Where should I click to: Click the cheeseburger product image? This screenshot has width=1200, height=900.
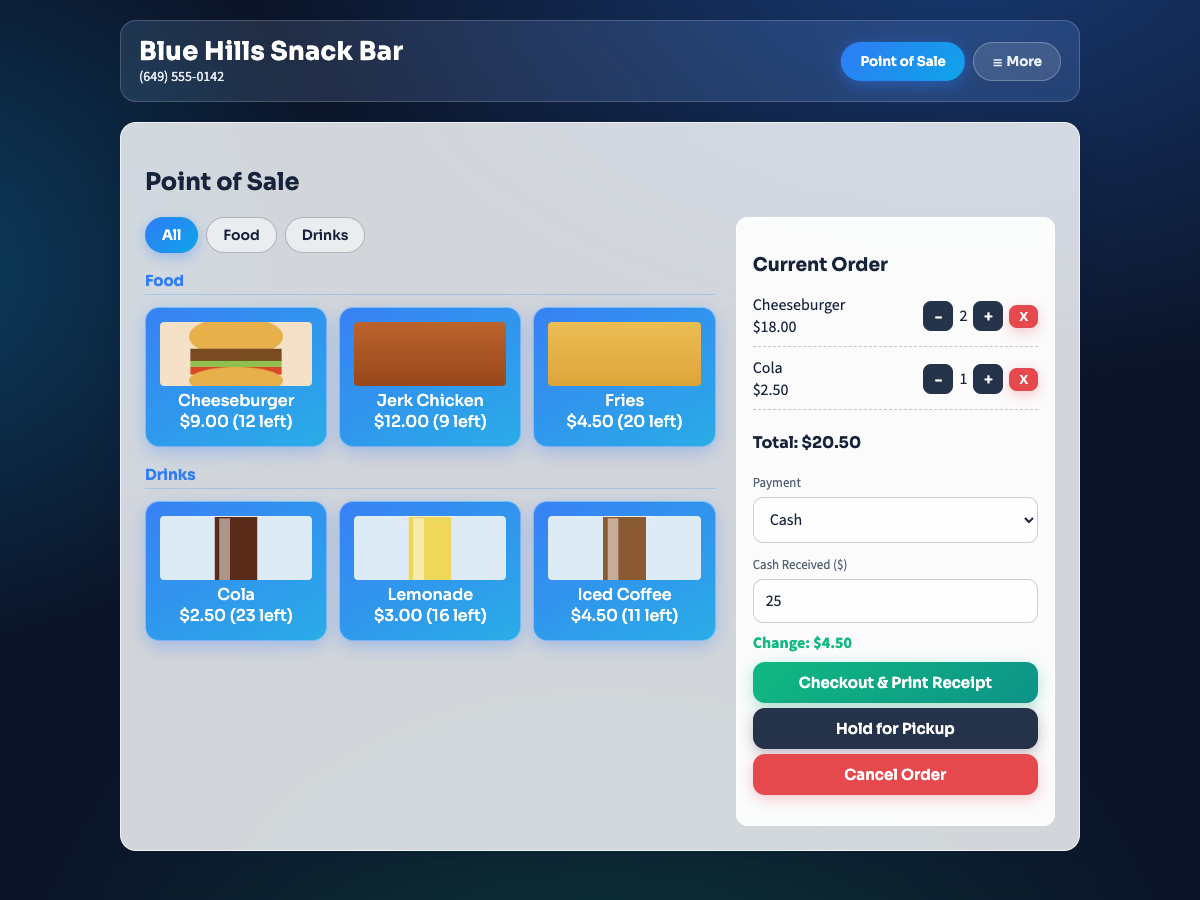click(236, 354)
